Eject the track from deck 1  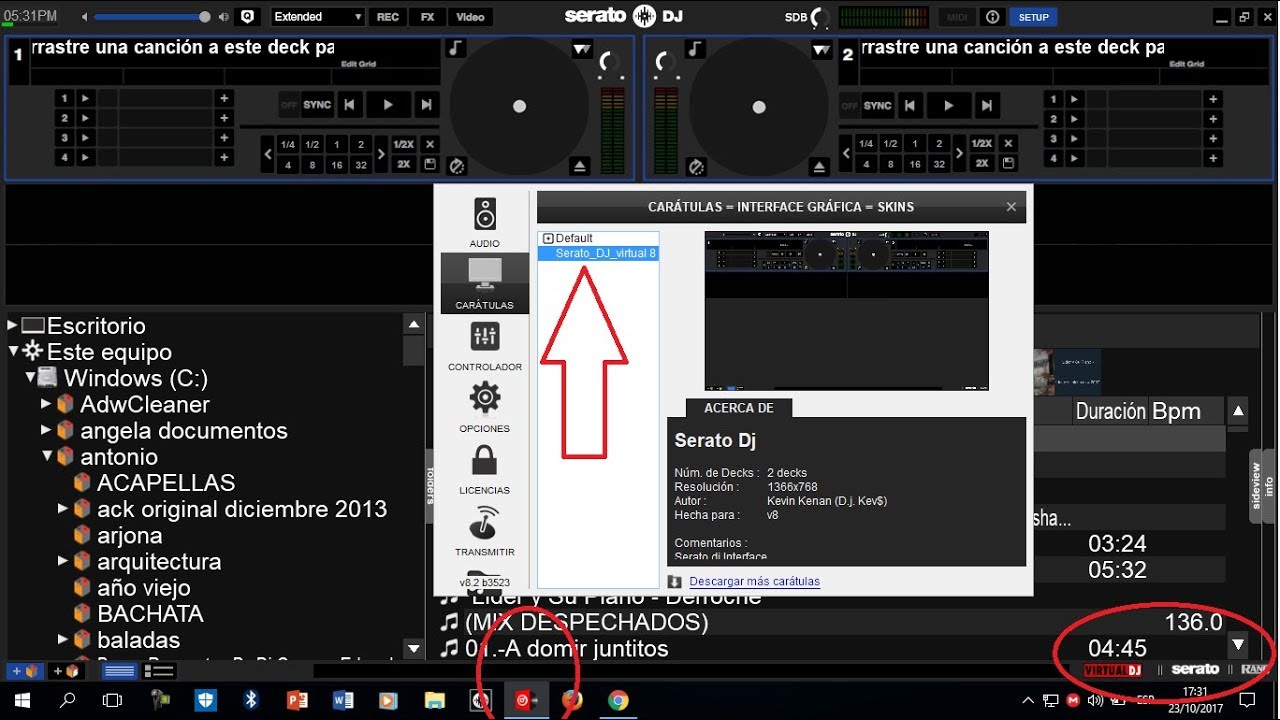click(x=580, y=166)
